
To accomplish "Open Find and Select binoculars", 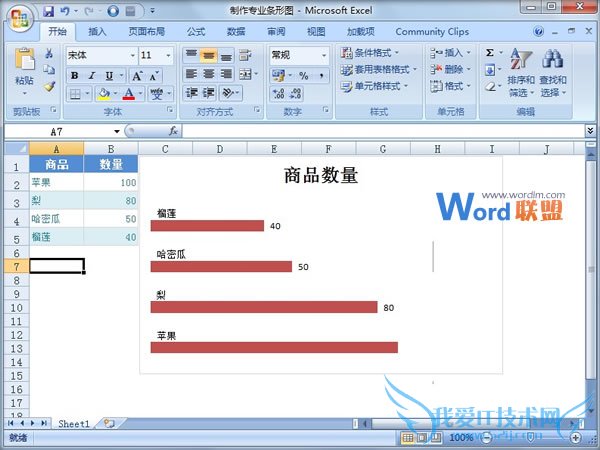I will click(553, 73).
